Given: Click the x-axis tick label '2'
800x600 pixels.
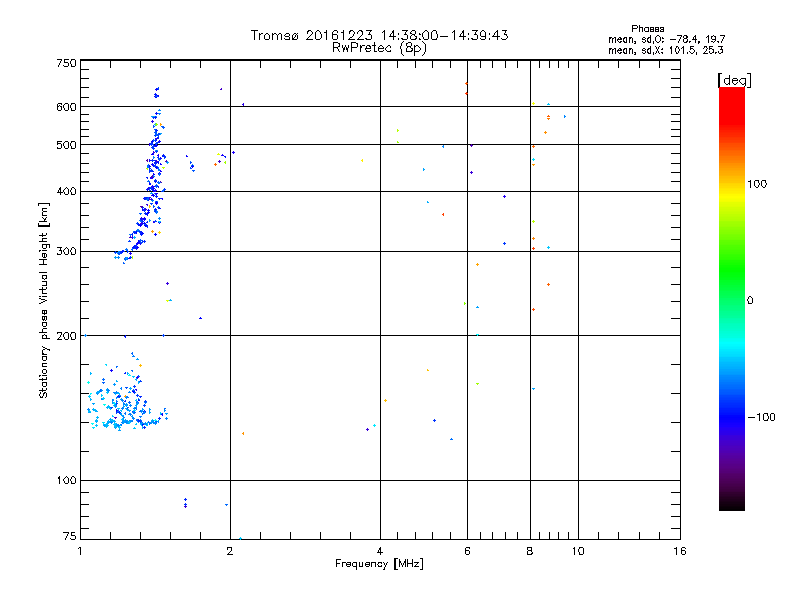Looking at the screenshot, I should pos(230,551).
